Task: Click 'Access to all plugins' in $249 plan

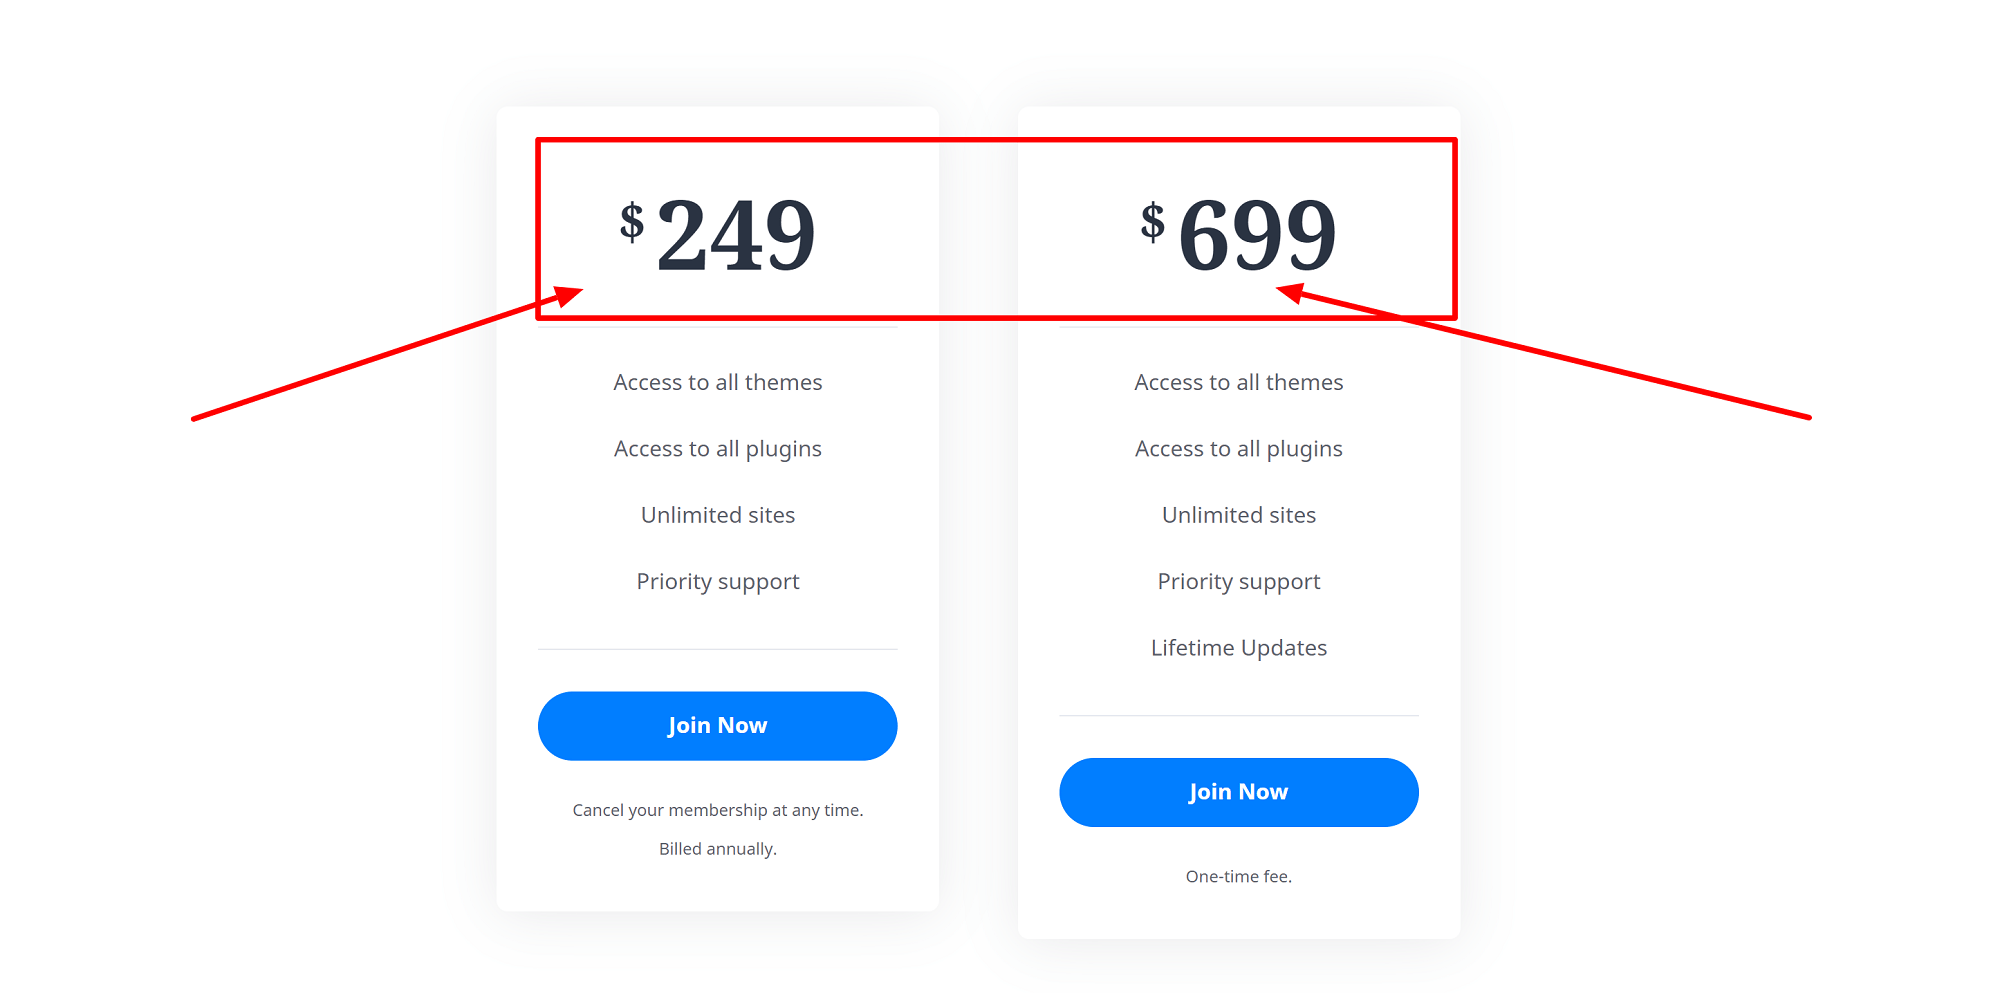Action: tap(717, 449)
